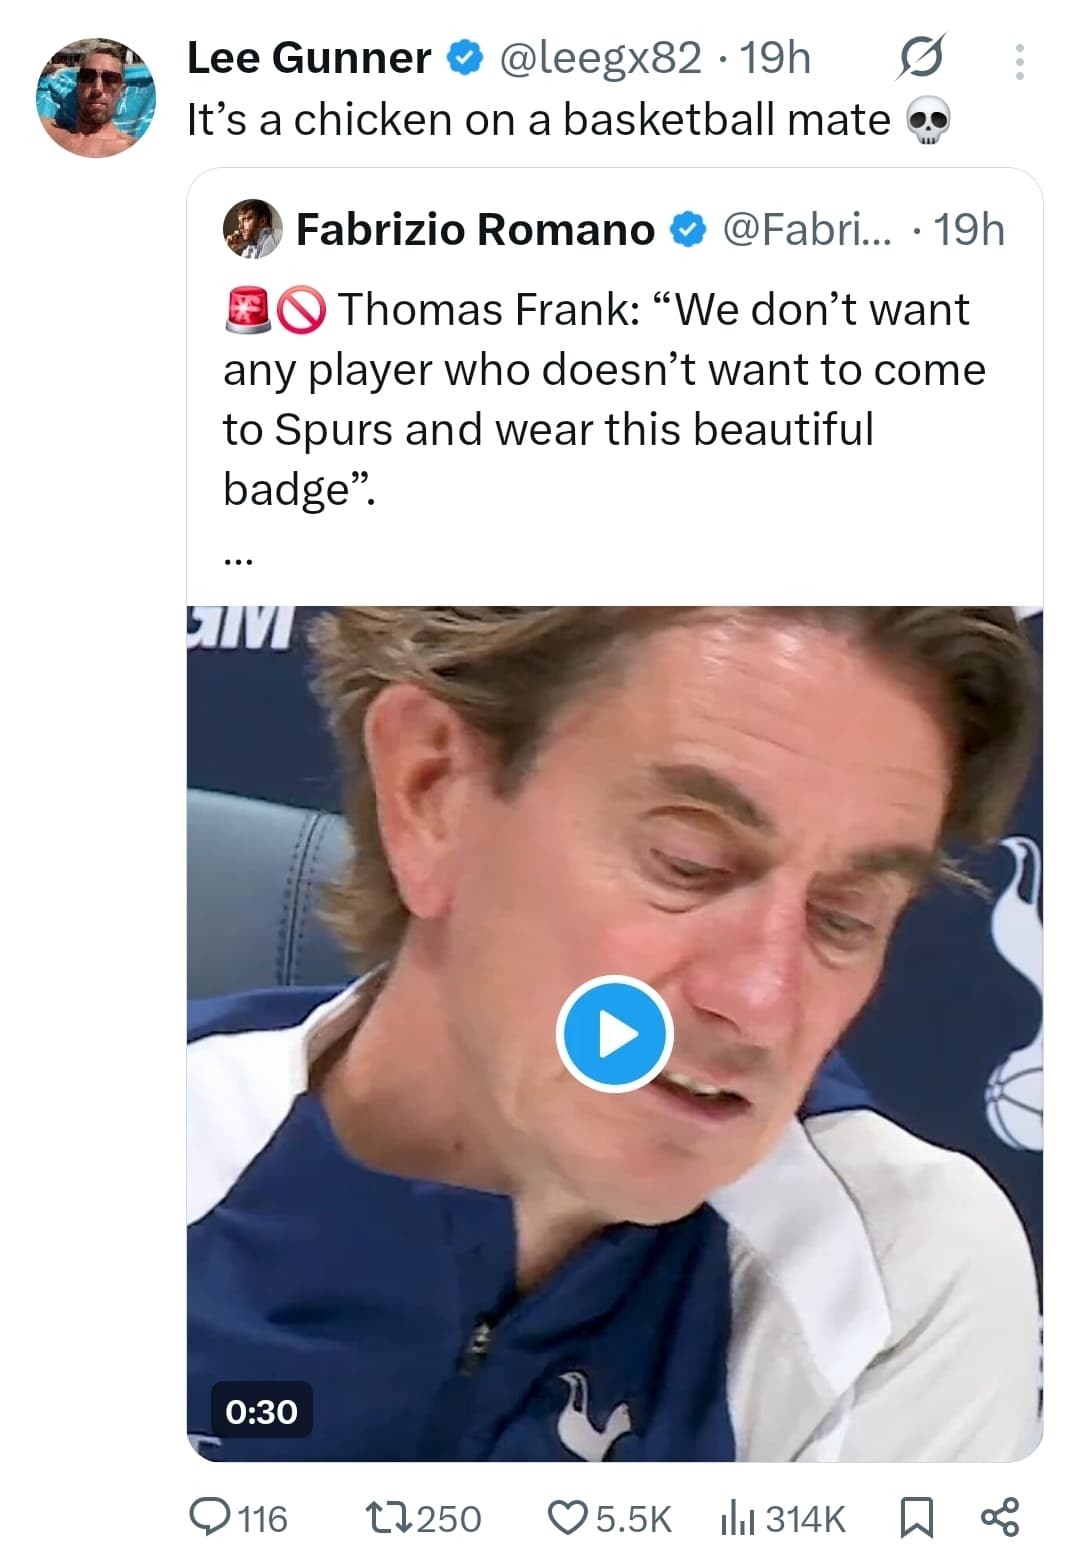Screen dimensions: 1080x1553
Task: Bookmark this post
Action: pos(916,1517)
